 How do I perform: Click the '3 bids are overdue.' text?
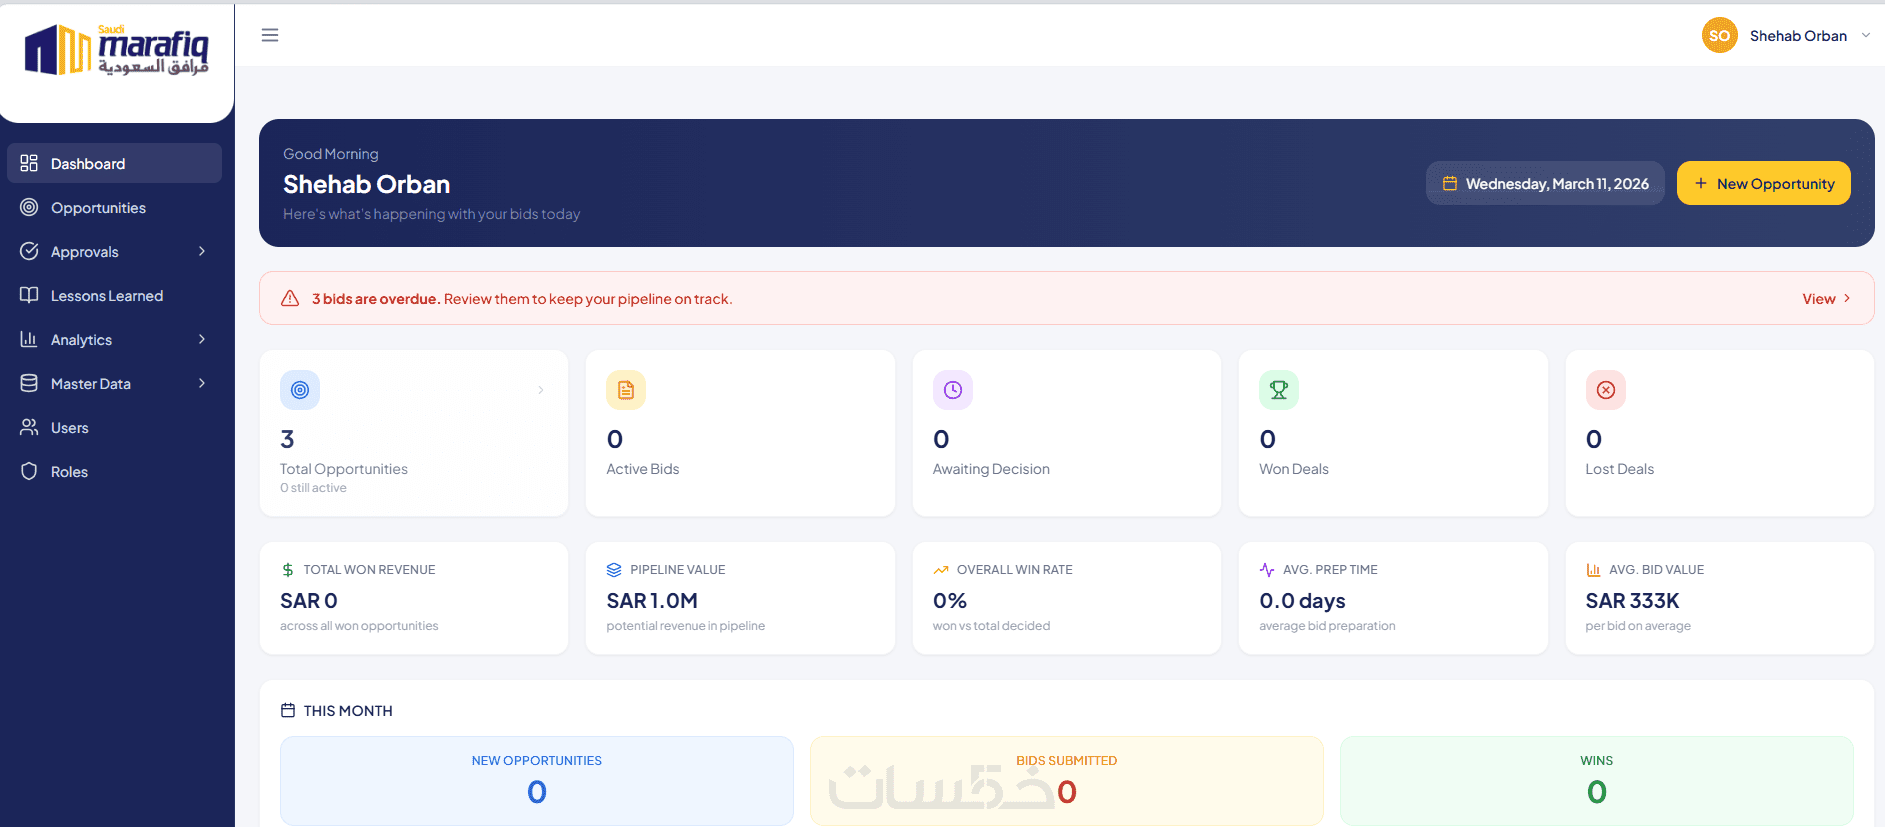point(376,299)
